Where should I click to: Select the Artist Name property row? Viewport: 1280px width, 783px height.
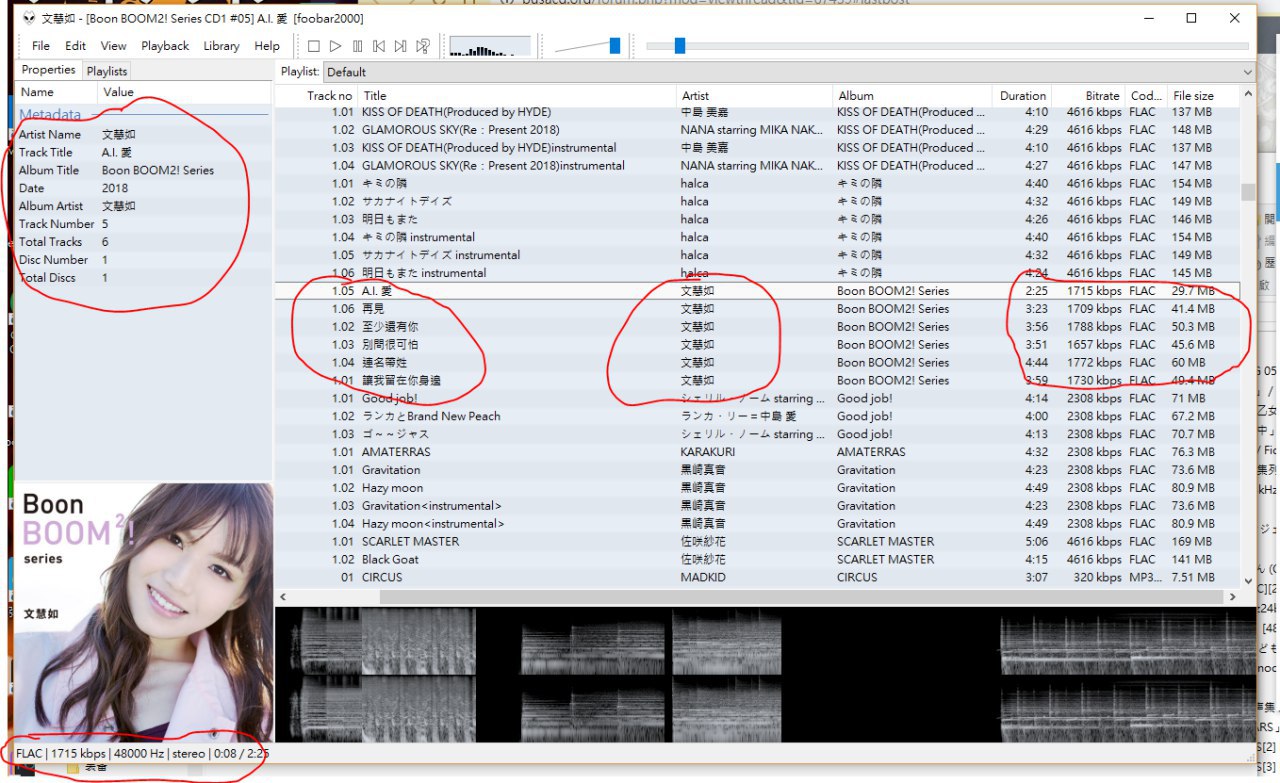point(144,134)
